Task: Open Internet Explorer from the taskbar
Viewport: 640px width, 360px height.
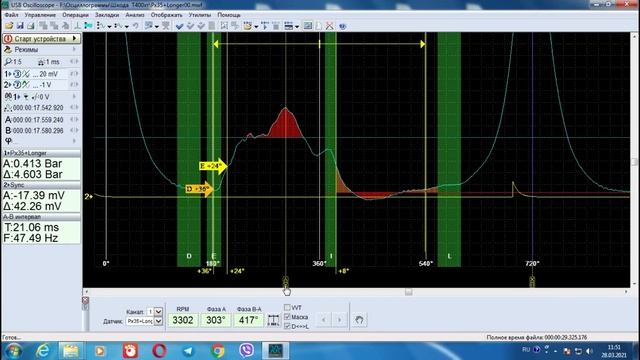Action: point(42,350)
